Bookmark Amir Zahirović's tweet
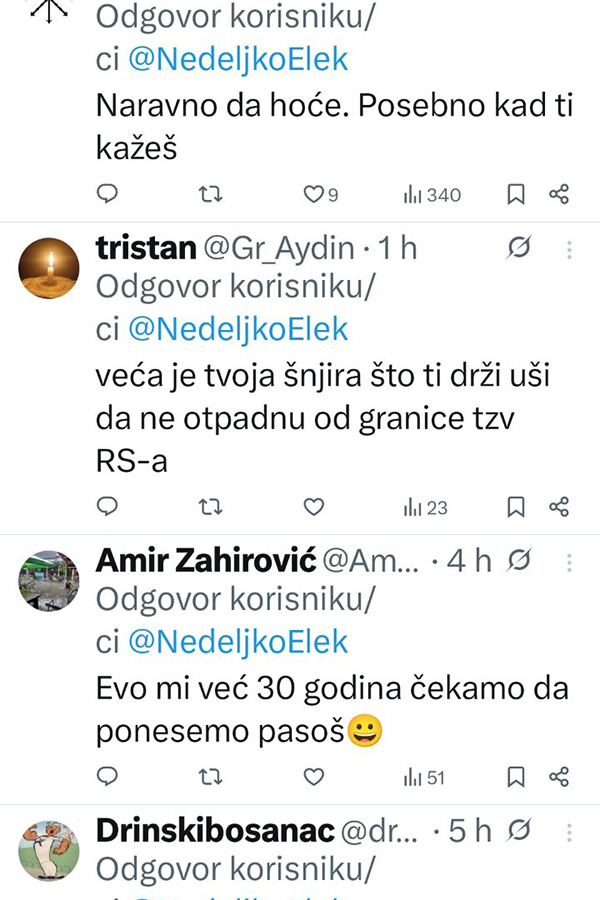Viewport: 600px width, 900px height. tap(516, 777)
